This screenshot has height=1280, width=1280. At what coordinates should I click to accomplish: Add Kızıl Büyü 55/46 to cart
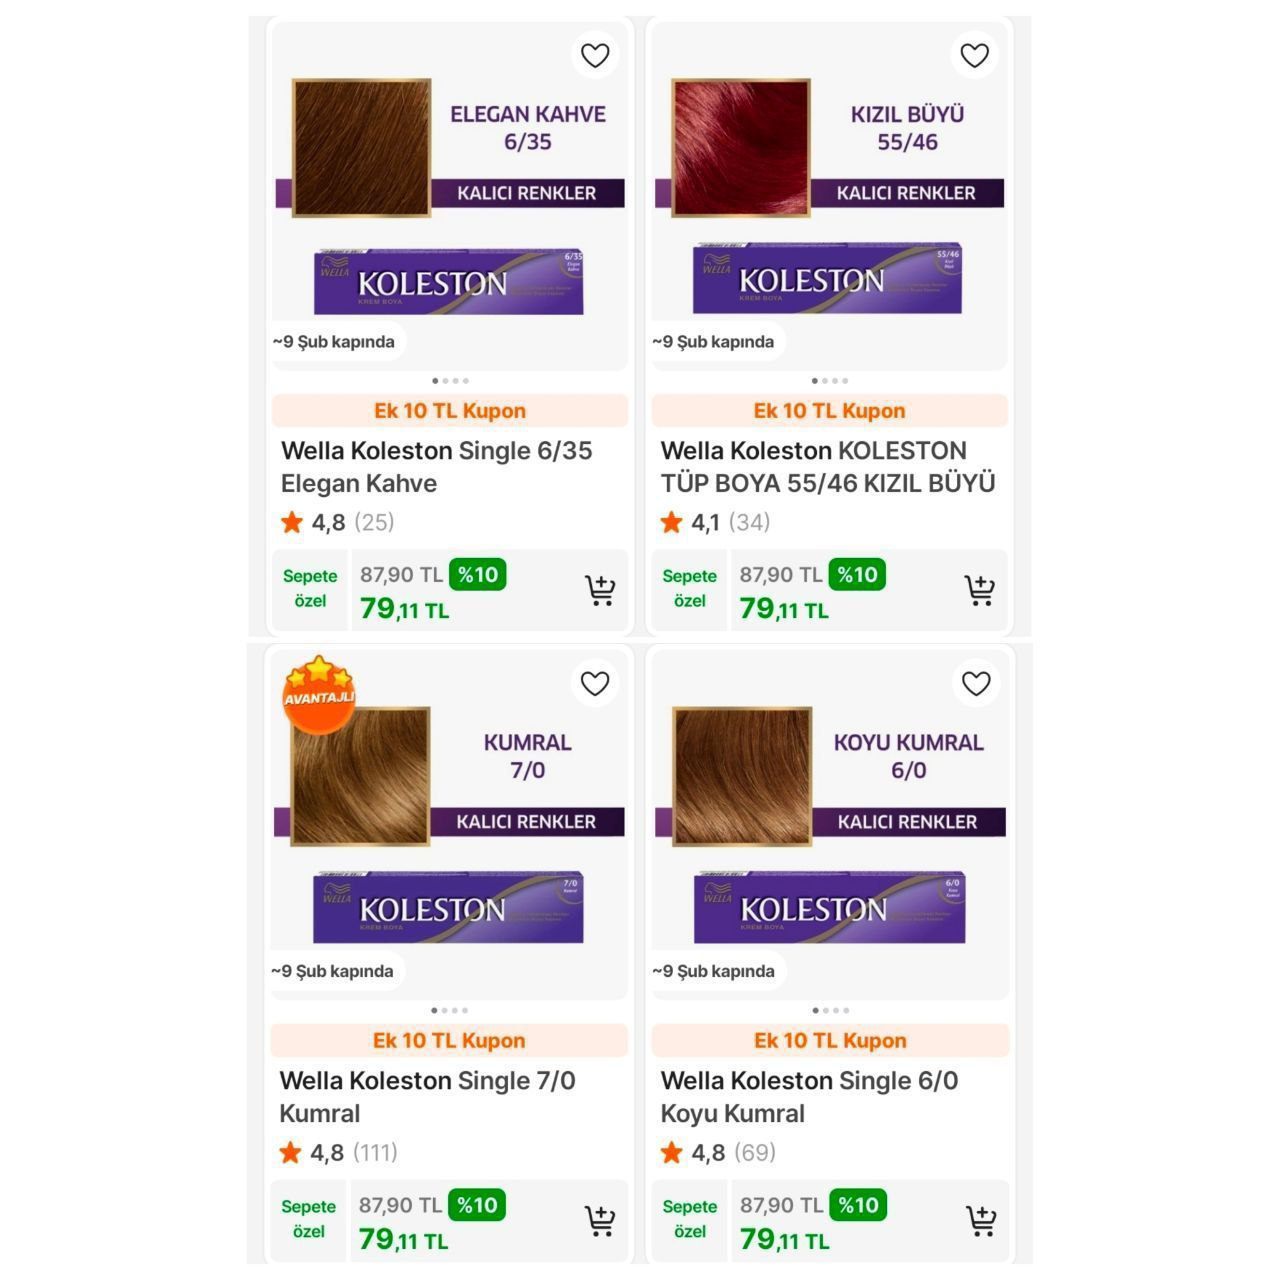(979, 591)
